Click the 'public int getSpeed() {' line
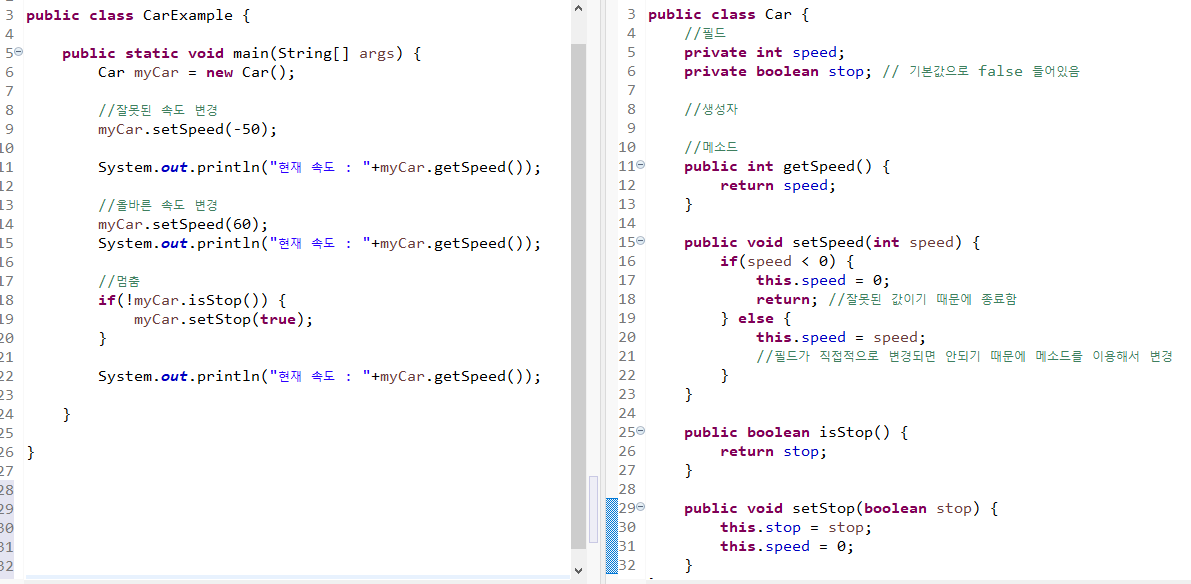 [787, 166]
